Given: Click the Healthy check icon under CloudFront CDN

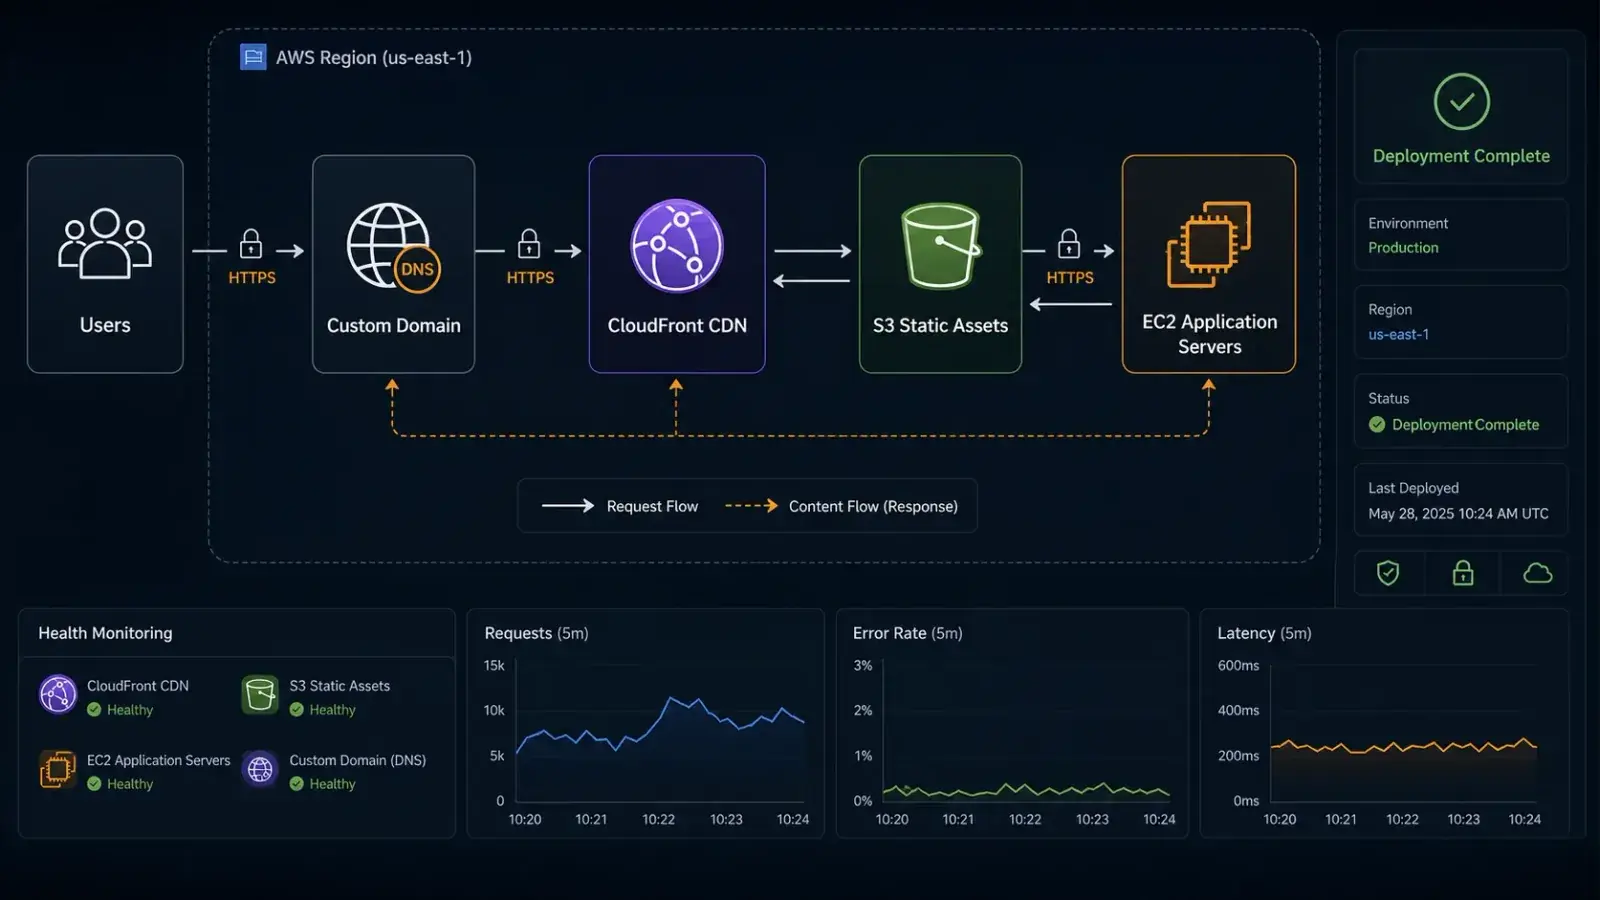Looking at the screenshot, I should [x=94, y=710].
